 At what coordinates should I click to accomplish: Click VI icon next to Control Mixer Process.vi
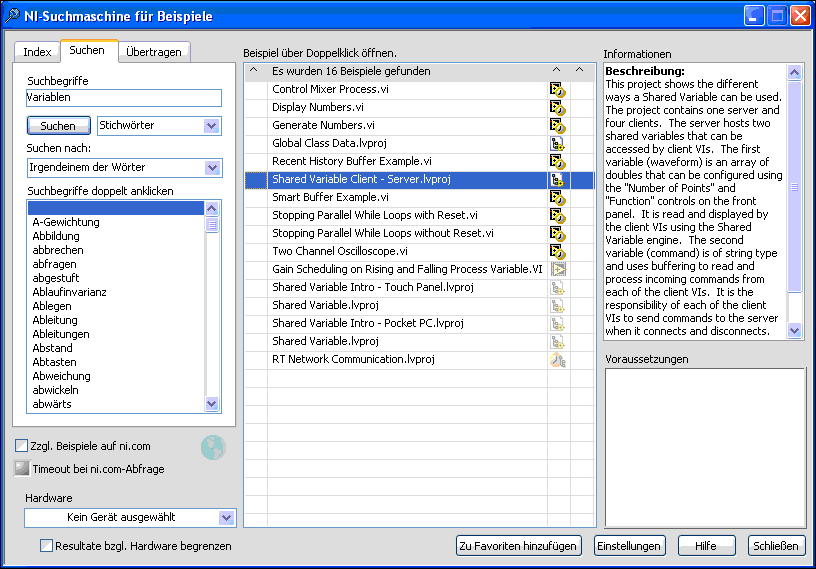[557, 90]
